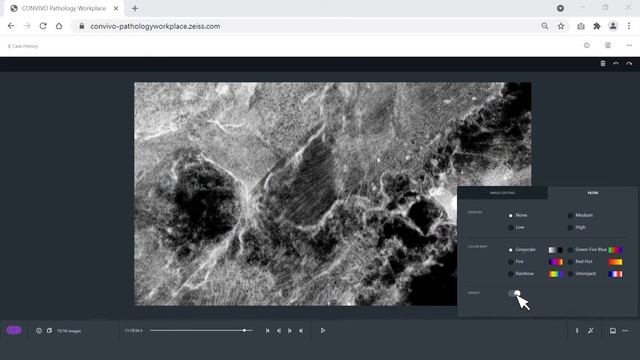Image resolution: width=640 pixels, height=360 pixels.
Task: Click the Fire gradient swatch
Action: [x=556, y=262]
